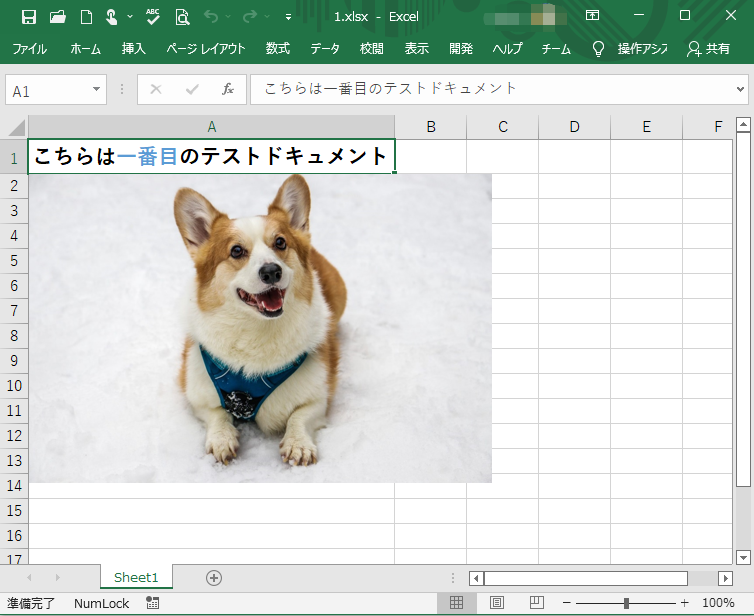Expand touch/mouse mode dropdown arrow
This screenshot has height=616, width=754.
(x=130, y=16)
